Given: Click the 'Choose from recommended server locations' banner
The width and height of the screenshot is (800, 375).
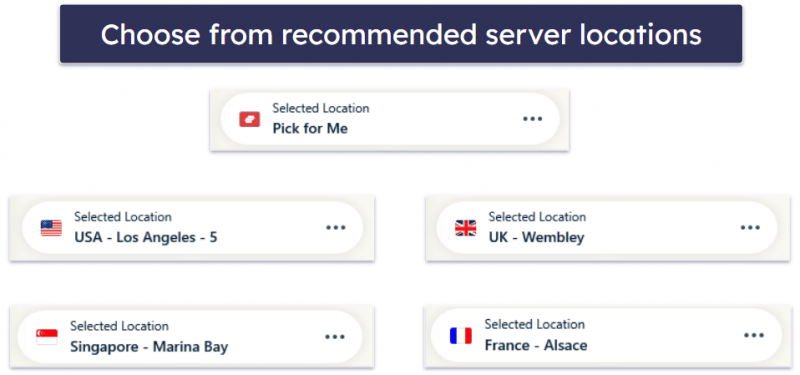Looking at the screenshot, I should (x=401, y=34).
